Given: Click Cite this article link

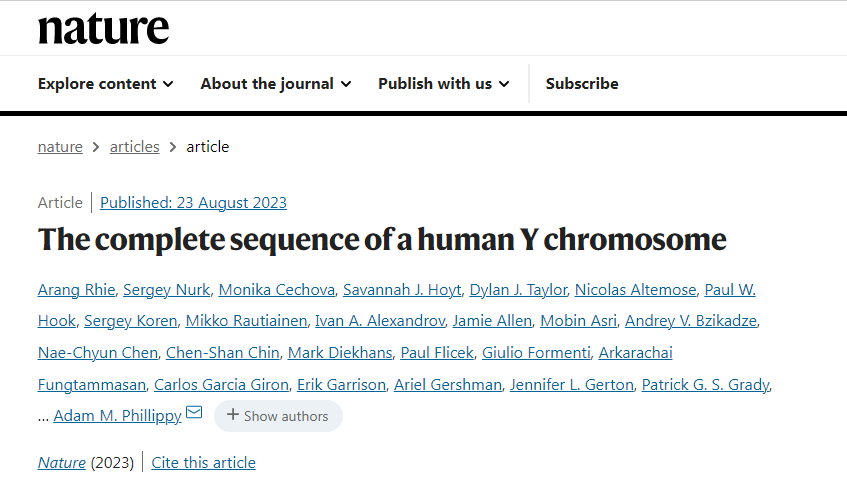Looking at the screenshot, I should [203, 463].
